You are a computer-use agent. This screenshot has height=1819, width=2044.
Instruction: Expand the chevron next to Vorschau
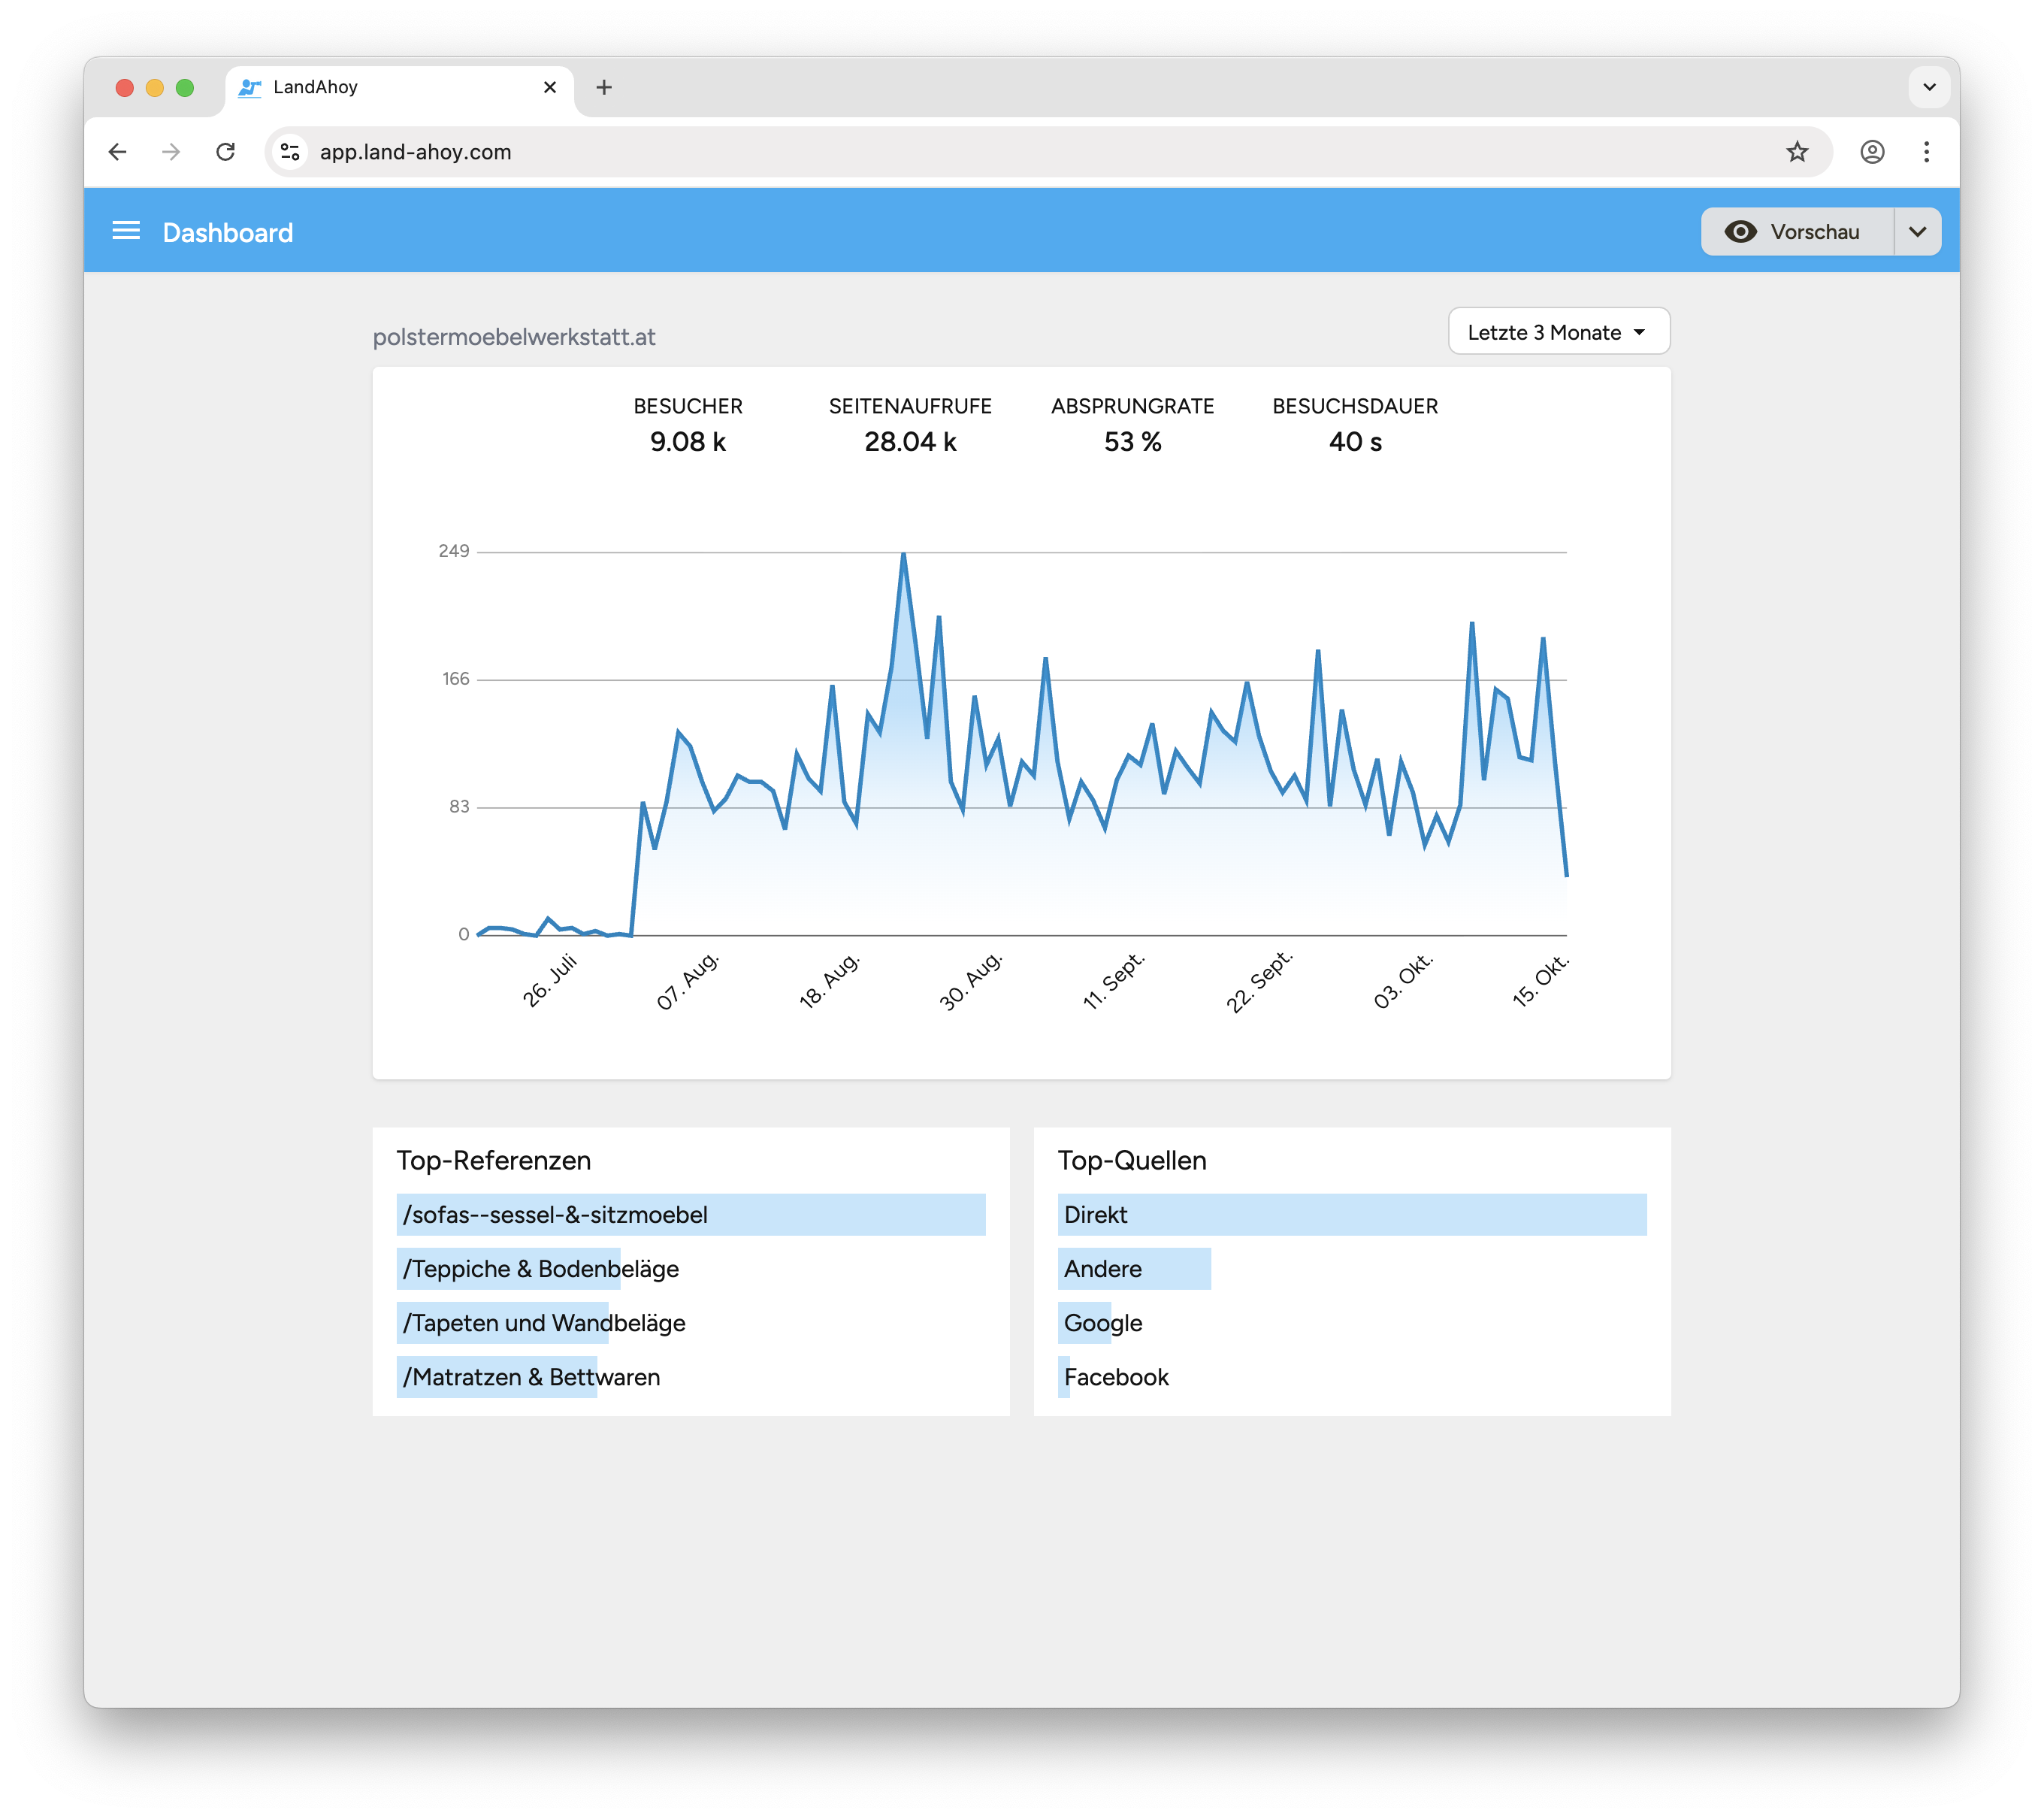tap(1918, 231)
